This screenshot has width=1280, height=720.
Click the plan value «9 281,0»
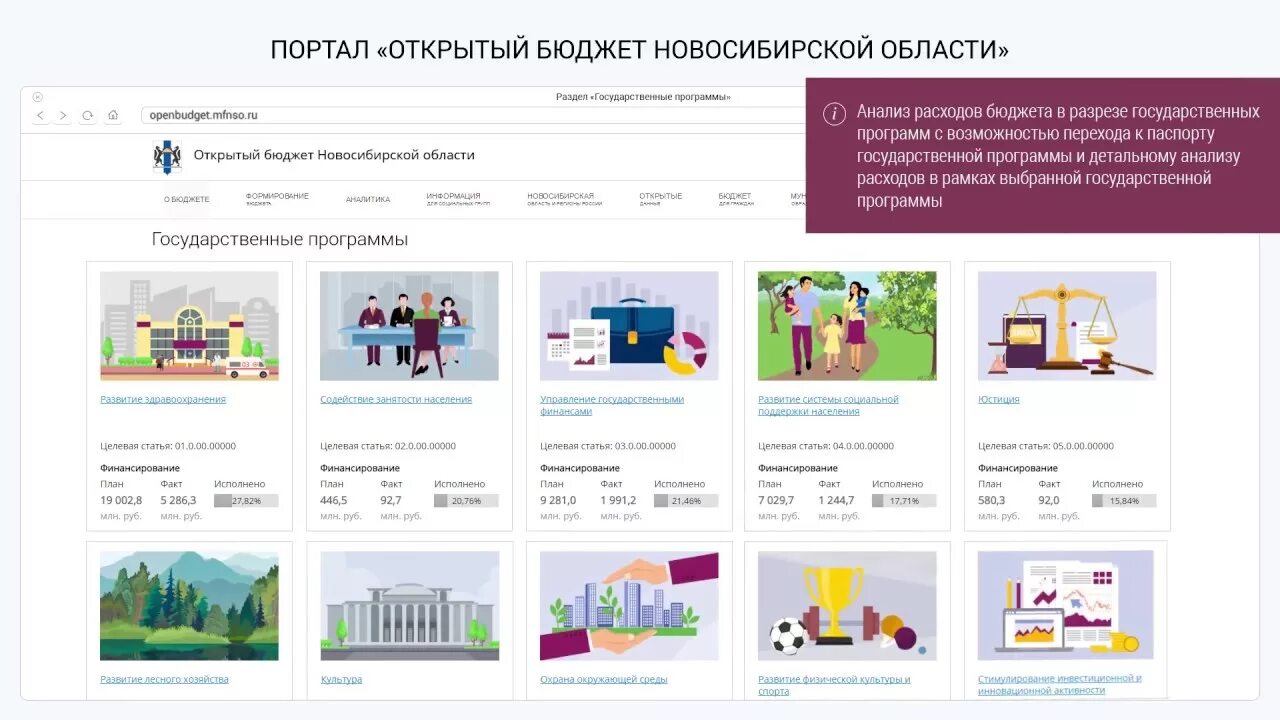point(558,500)
